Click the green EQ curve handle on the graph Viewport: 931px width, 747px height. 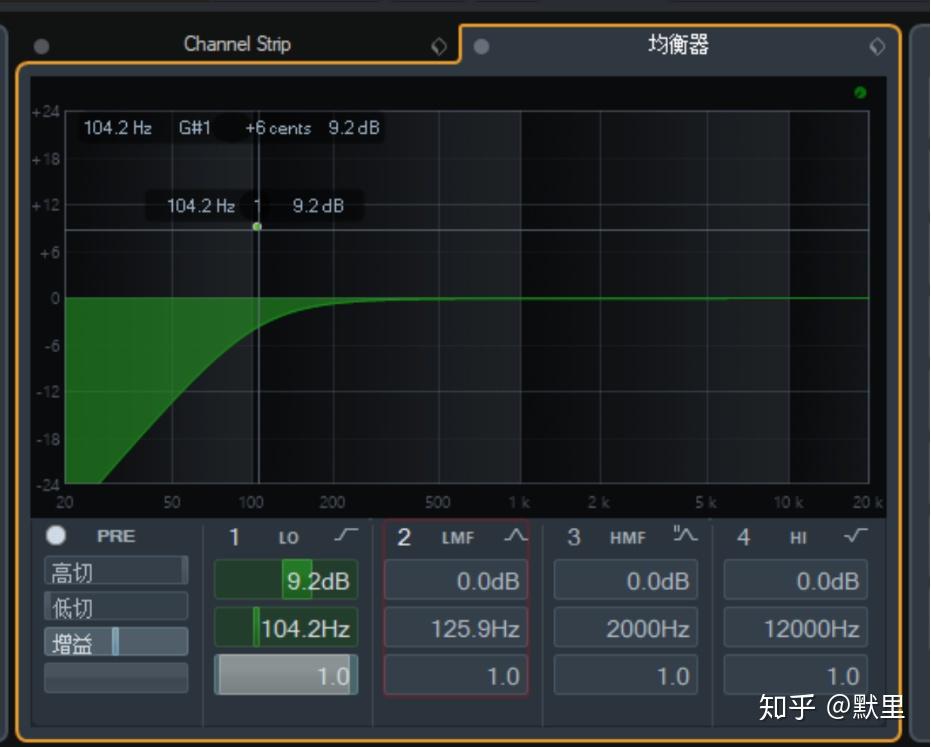pos(257,227)
